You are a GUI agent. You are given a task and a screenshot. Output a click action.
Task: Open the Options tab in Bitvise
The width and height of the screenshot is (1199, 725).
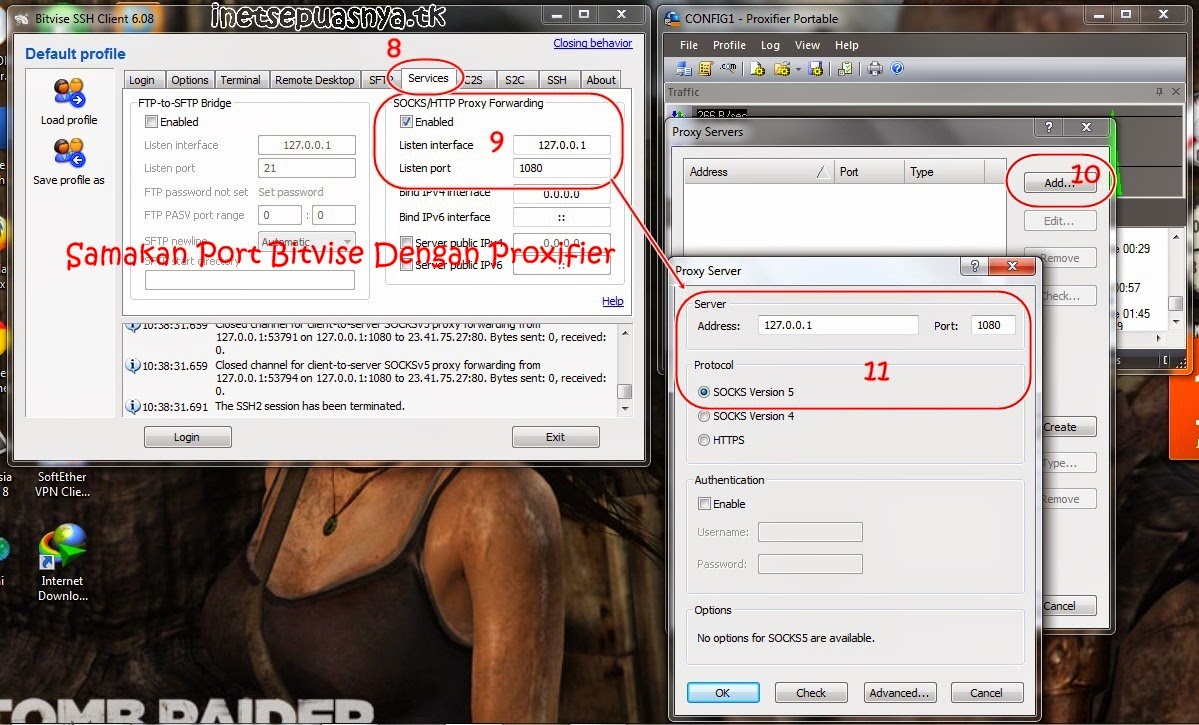tap(190, 80)
